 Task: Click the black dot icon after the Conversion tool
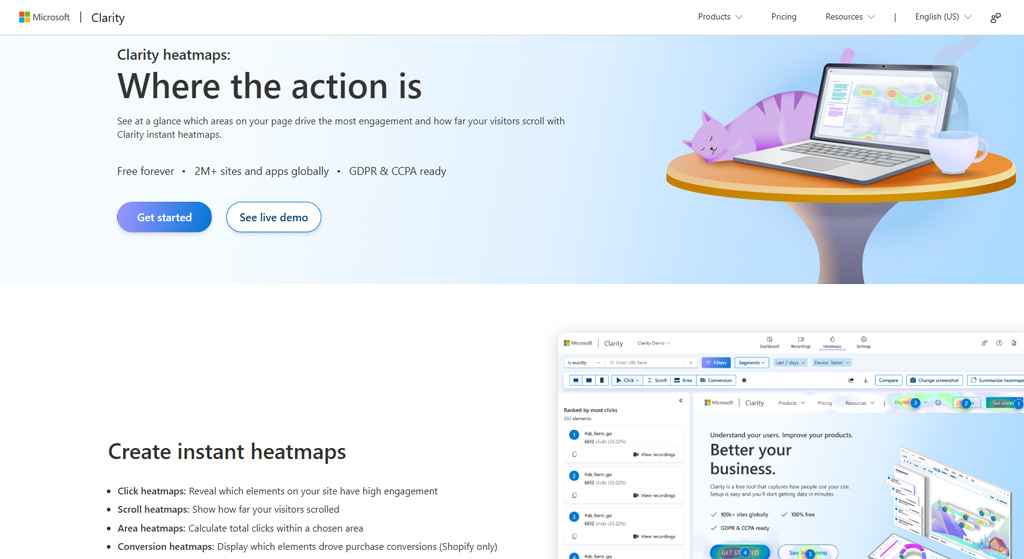click(744, 380)
